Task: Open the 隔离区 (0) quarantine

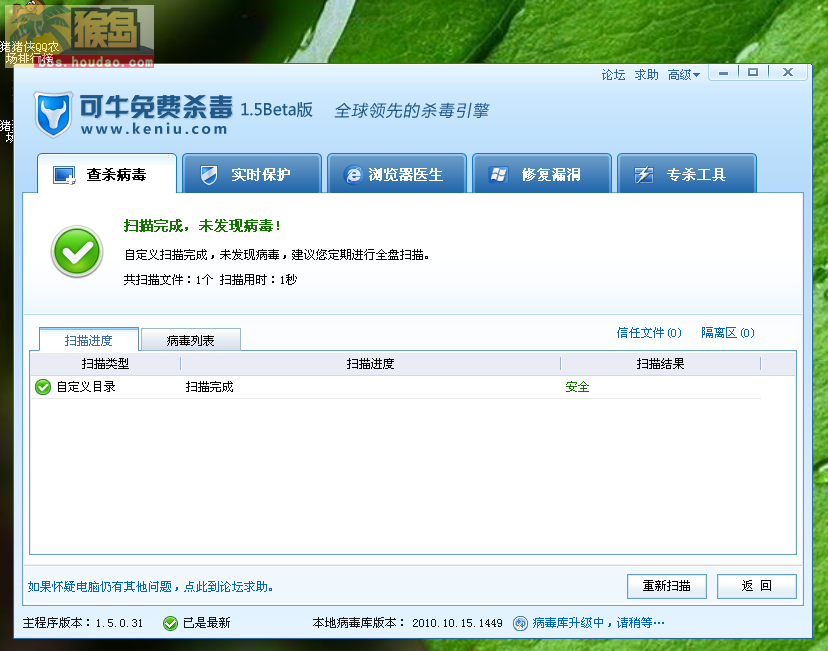Action: pos(728,333)
